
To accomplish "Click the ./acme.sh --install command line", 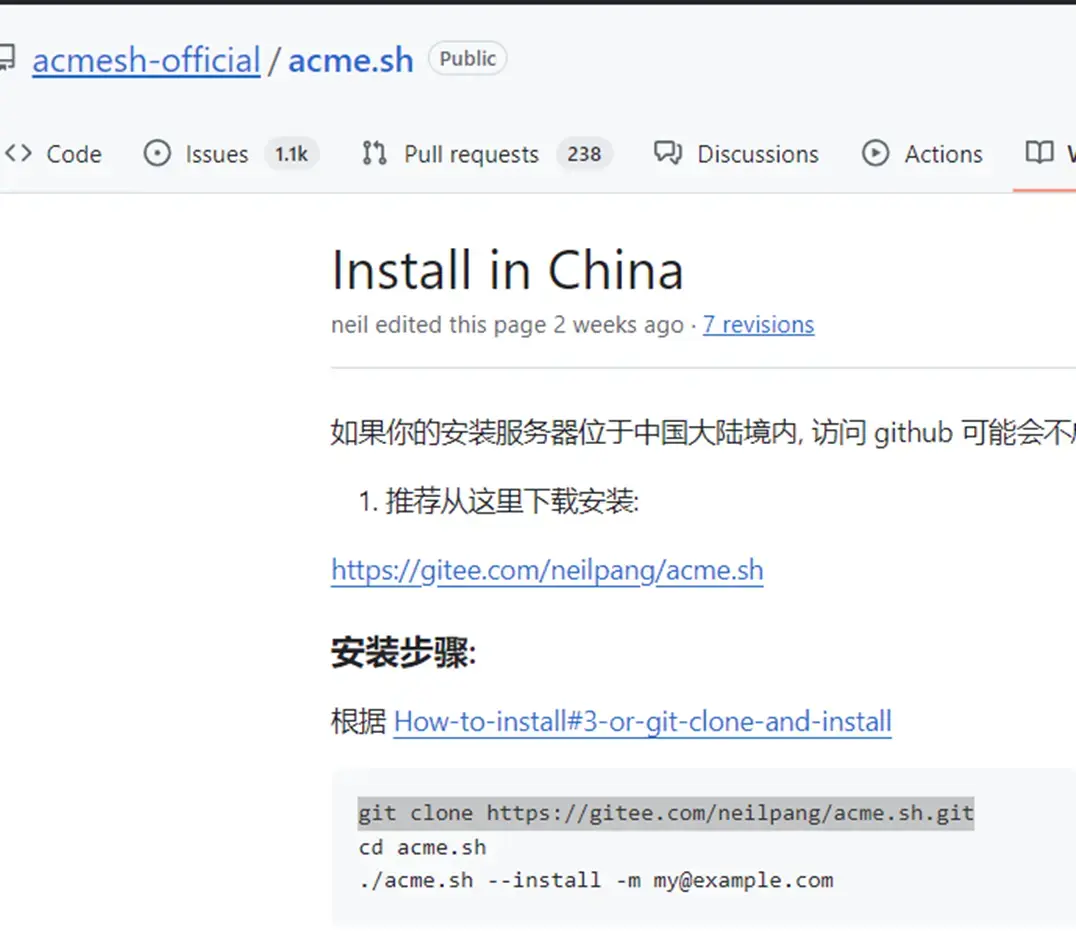I will 595,880.
